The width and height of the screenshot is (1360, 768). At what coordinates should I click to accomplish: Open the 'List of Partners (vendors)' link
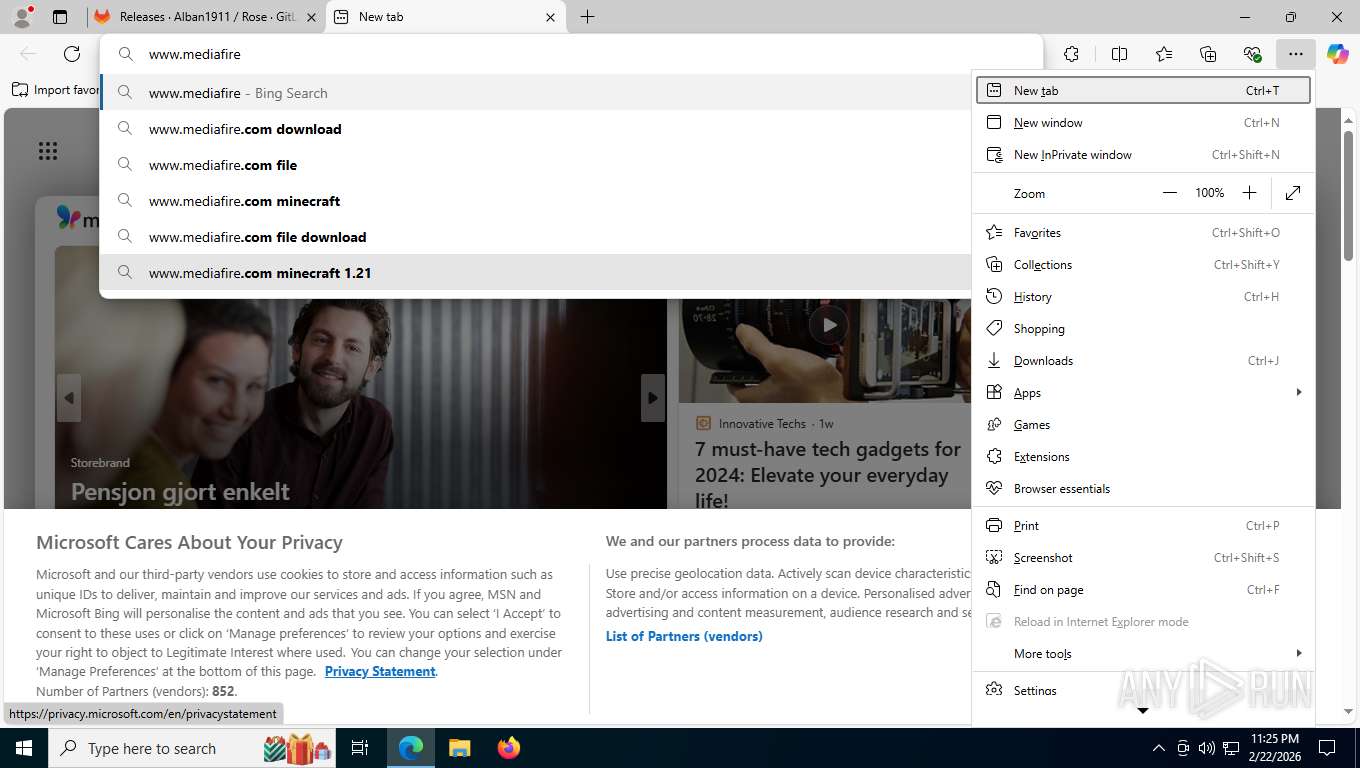[x=684, y=636]
